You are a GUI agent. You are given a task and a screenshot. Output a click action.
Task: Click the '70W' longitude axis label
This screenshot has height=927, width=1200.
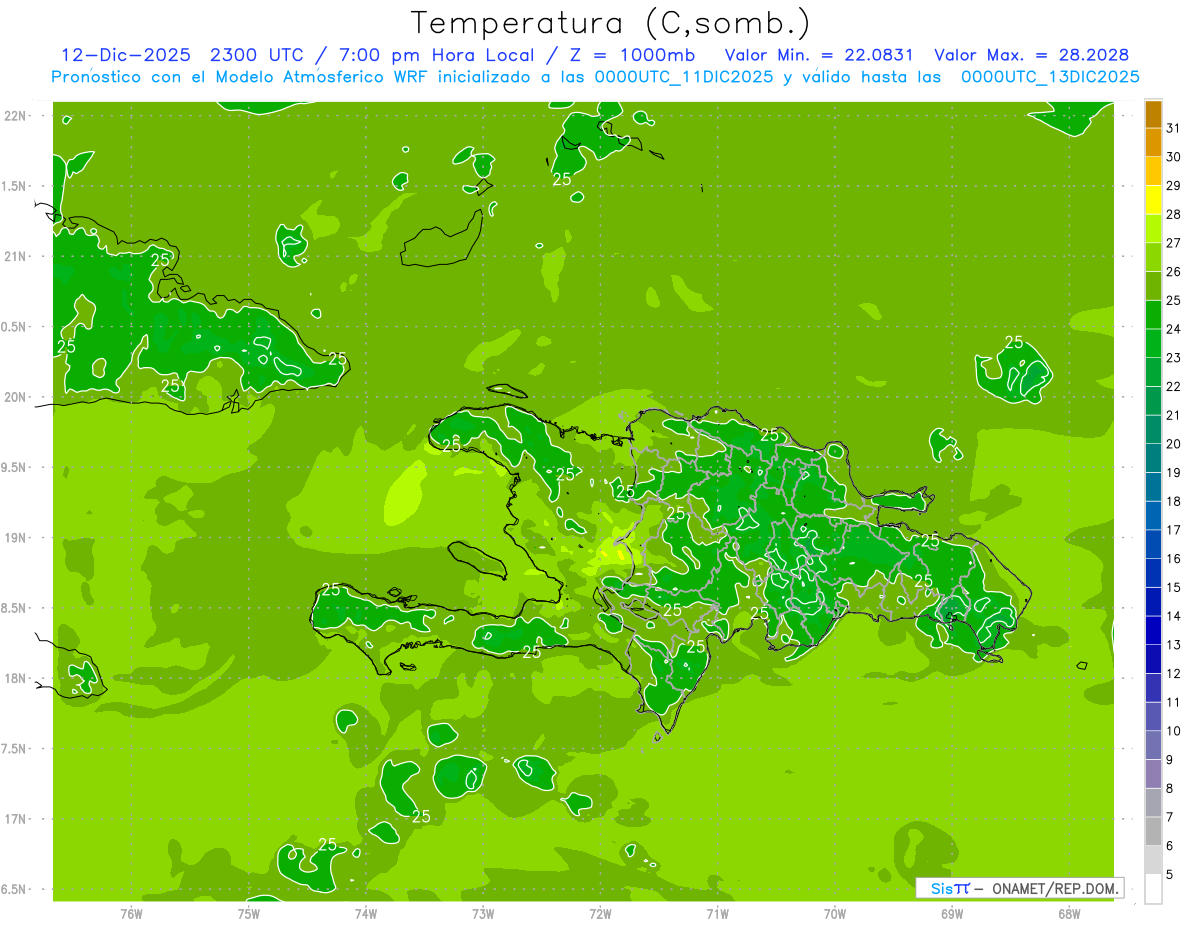click(835, 914)
